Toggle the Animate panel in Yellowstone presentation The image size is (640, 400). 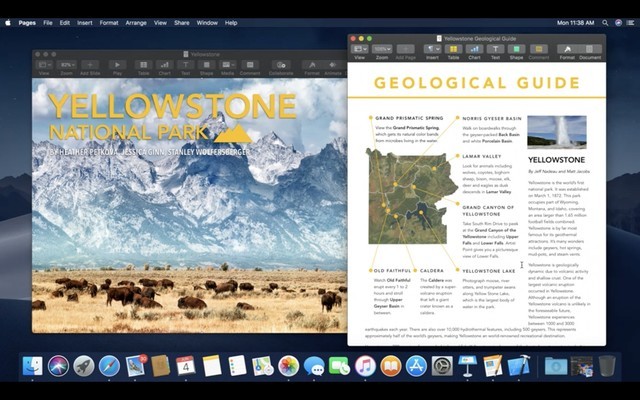point(334,65)
